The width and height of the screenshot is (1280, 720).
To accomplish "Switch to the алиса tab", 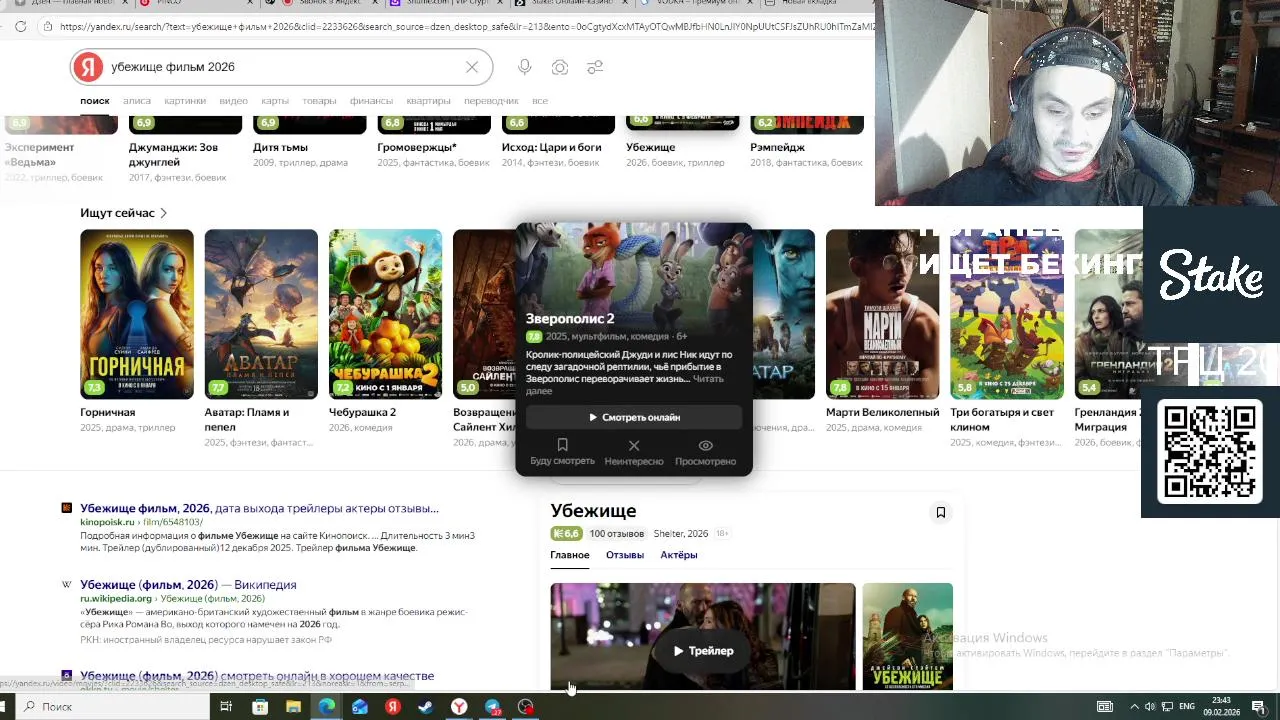I will [137, 101].
